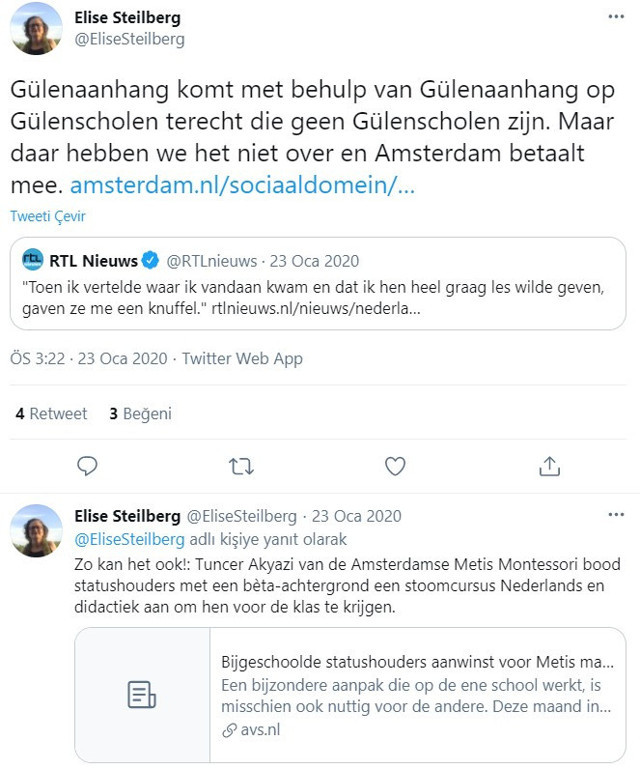The height and width of the screenshot is (769, 640).
Task: View the 3 Beğeni likes list
Action: point(140,413)
